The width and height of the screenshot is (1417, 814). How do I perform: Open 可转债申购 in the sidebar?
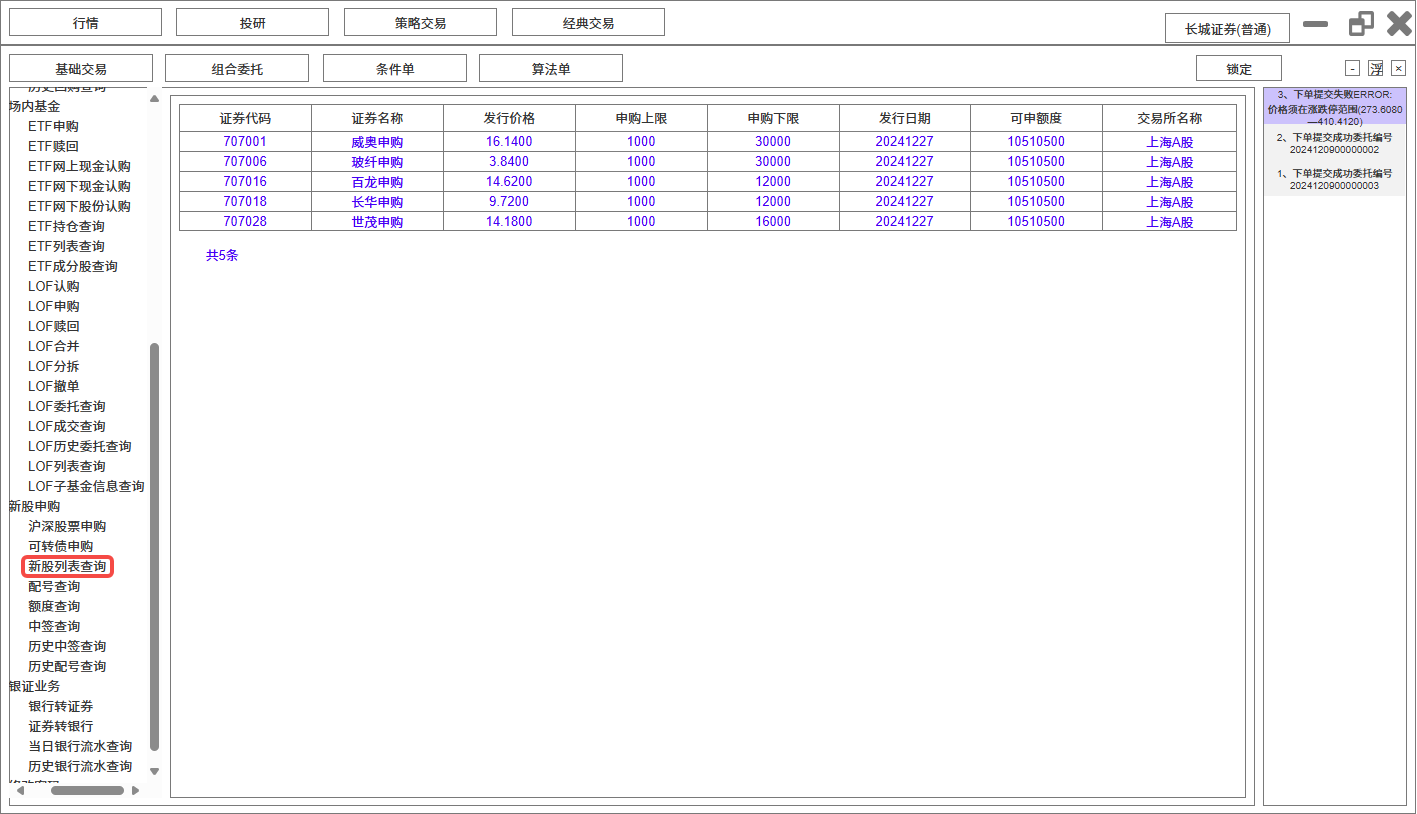point(61,546)
